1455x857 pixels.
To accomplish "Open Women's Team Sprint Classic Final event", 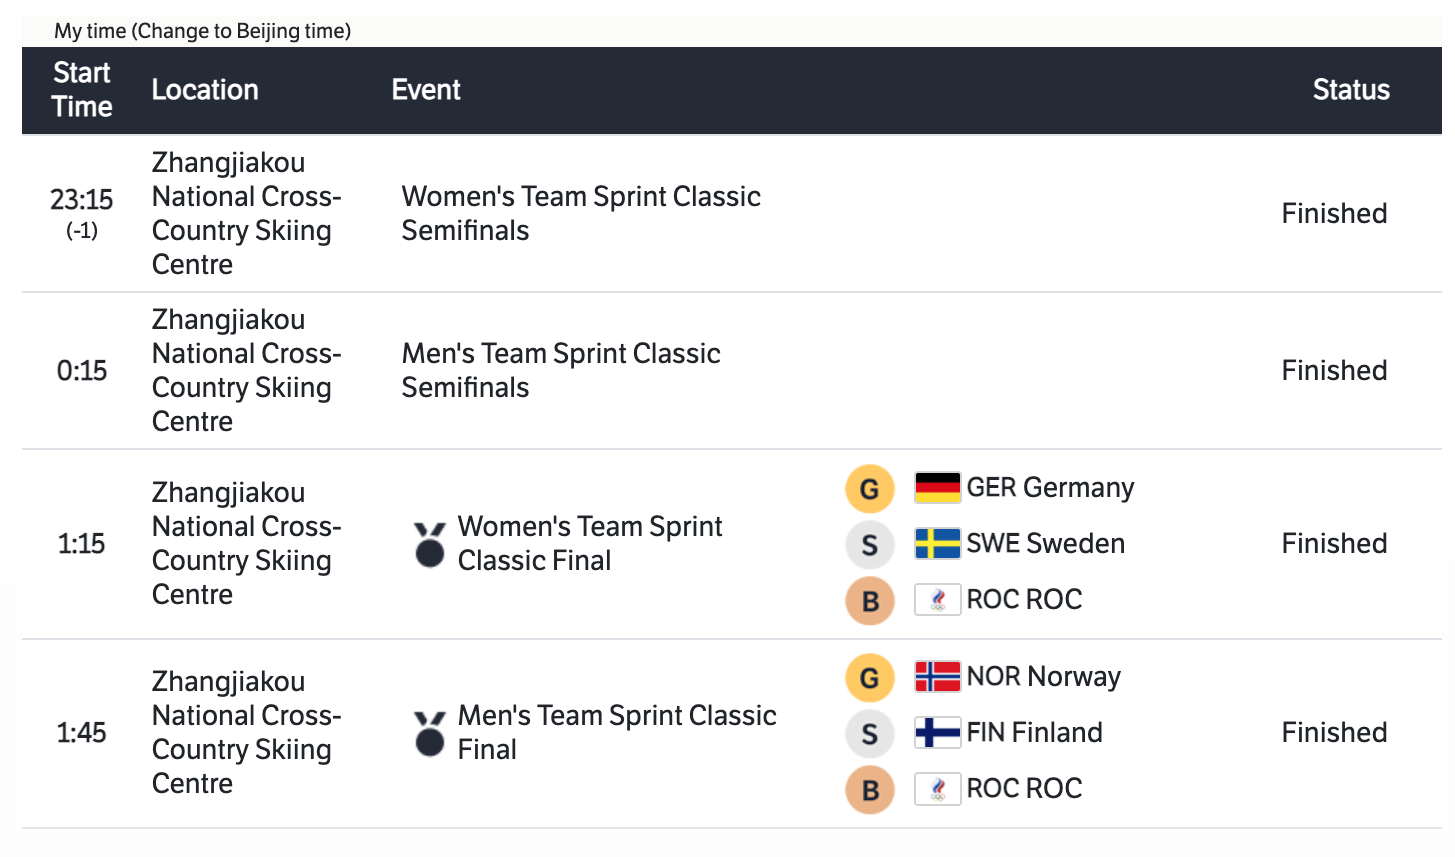I will pyautogui.click(x=589, y=543).
